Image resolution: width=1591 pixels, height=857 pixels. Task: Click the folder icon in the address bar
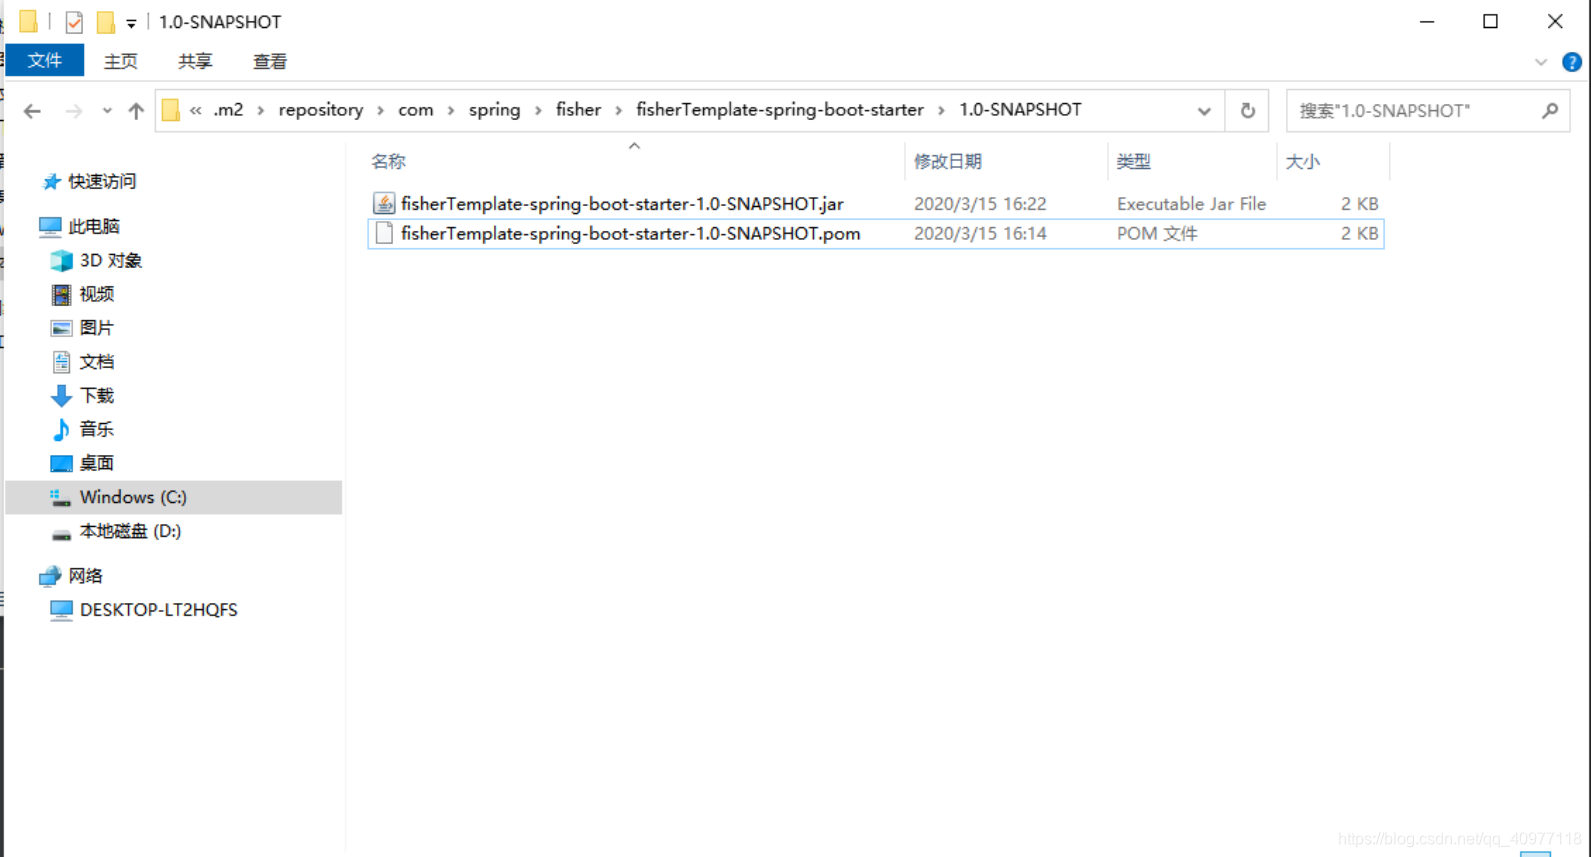pos(171,110)
